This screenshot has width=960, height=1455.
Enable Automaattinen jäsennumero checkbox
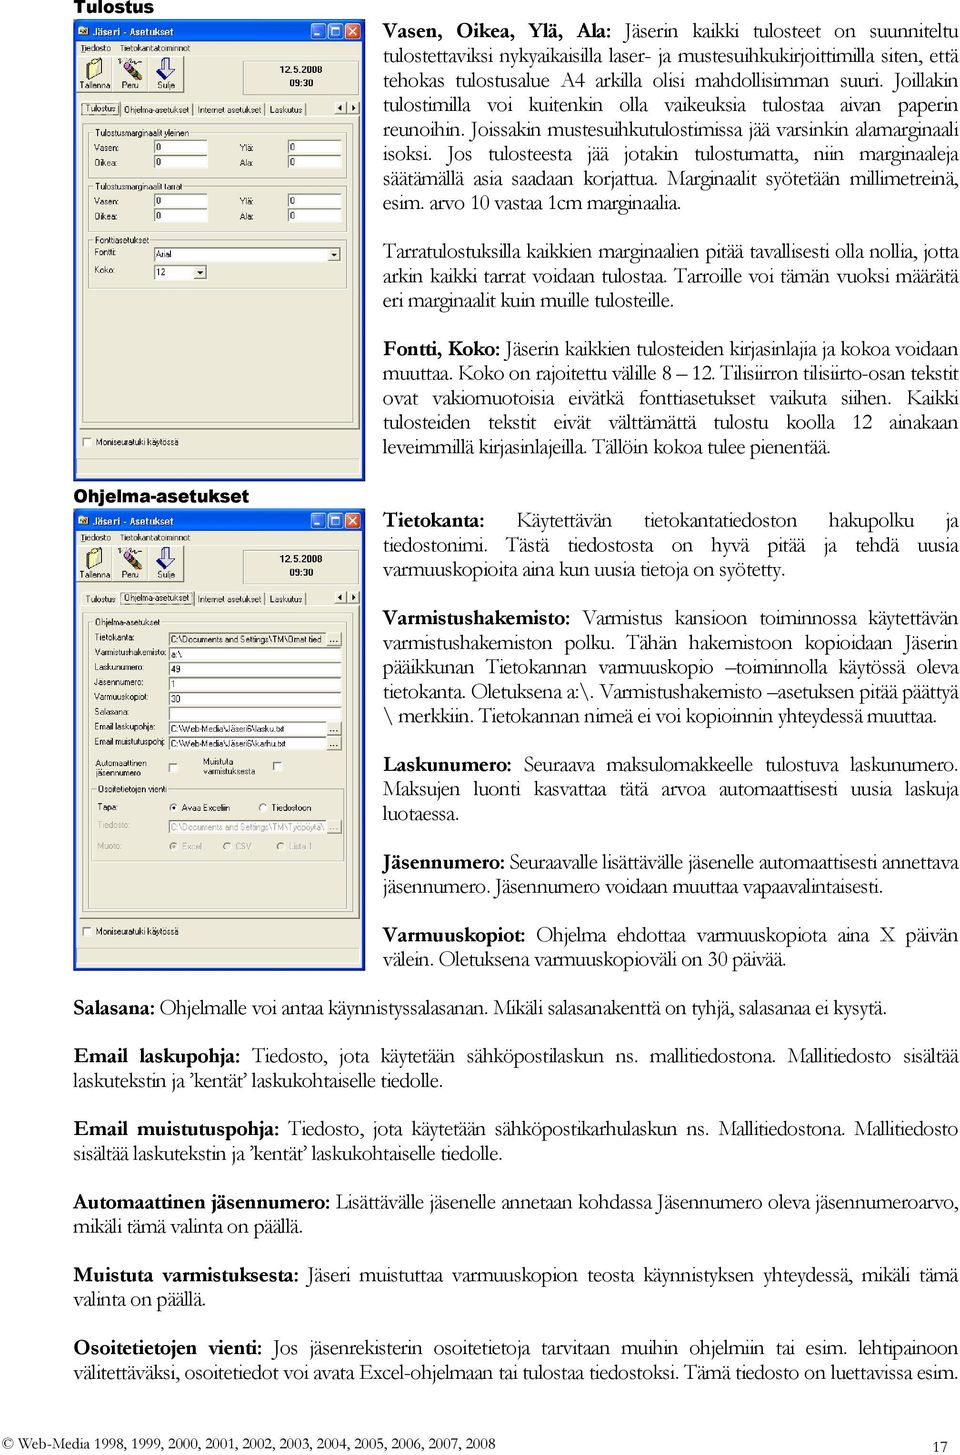(173, 767)
